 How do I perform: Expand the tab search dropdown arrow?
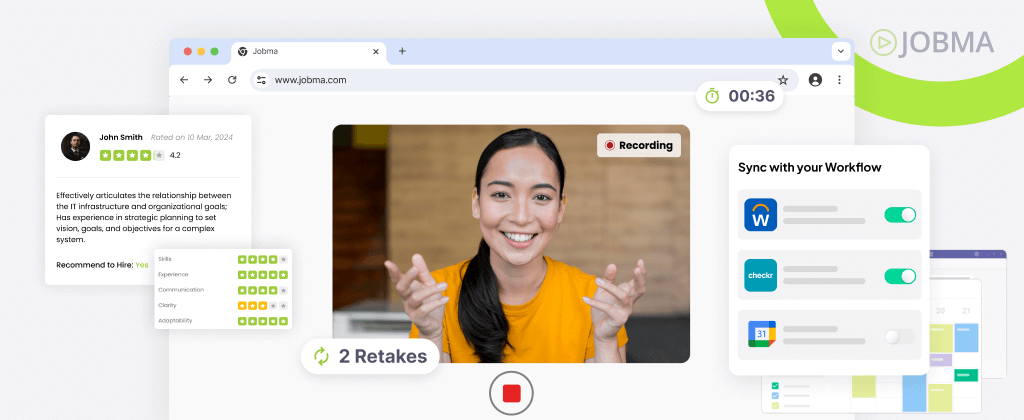[840, 51]
